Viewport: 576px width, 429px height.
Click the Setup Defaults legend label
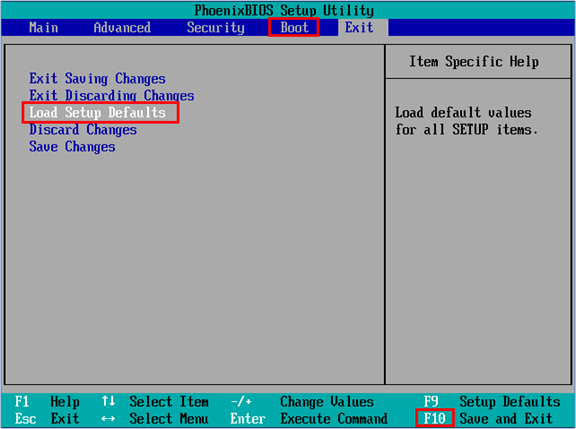(510, 401)
